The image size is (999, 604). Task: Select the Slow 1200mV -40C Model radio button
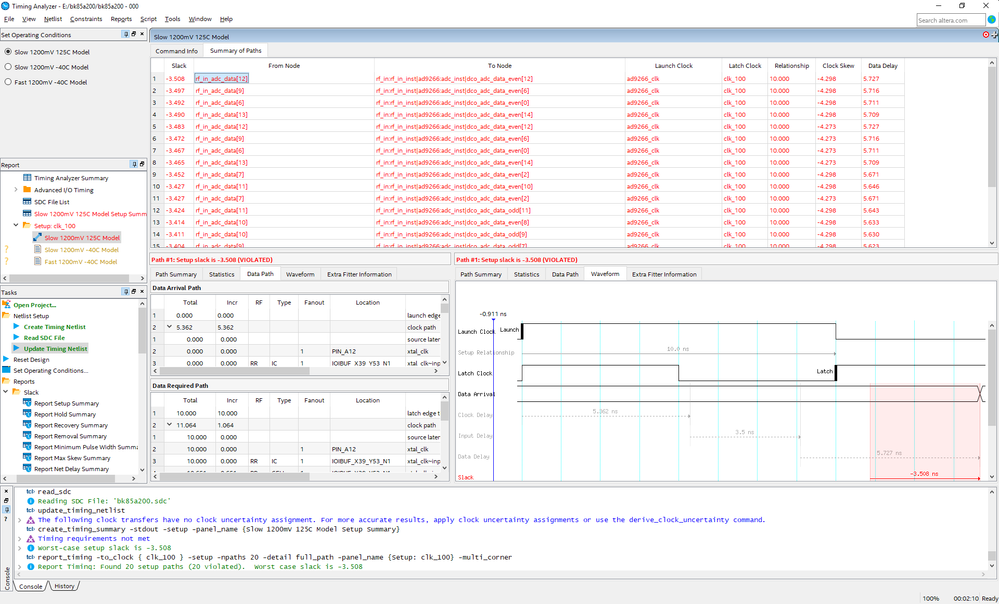[8, 67]
